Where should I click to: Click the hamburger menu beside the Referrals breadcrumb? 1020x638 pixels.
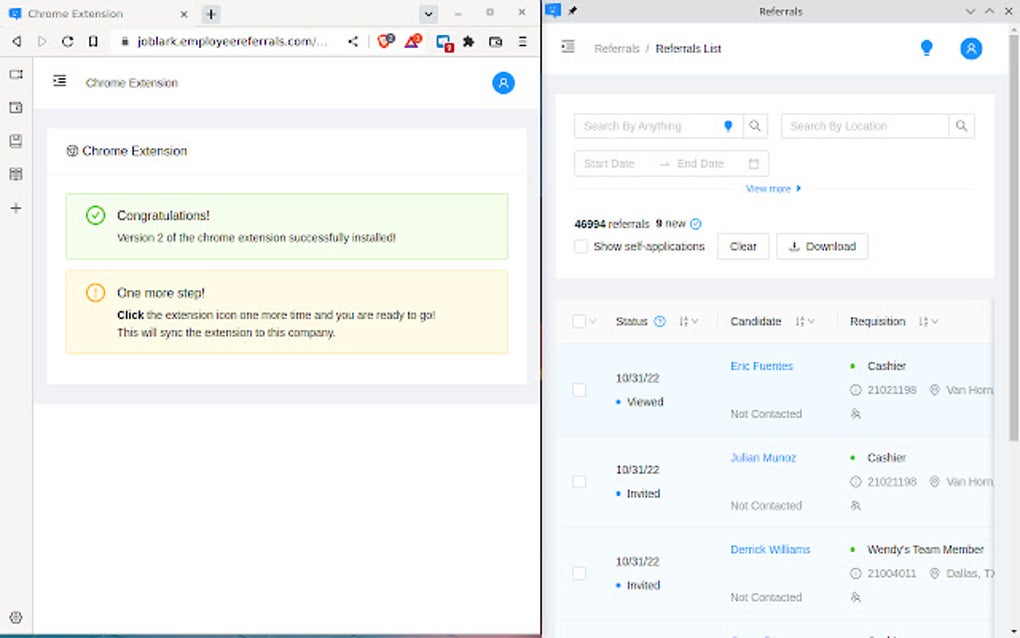point(570,47)
